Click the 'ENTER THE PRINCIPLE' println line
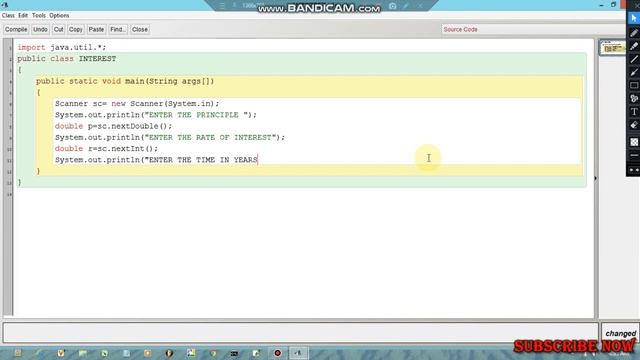Viewport: 640px width, 360px height. pyautogui.click(x=156, y=115)
